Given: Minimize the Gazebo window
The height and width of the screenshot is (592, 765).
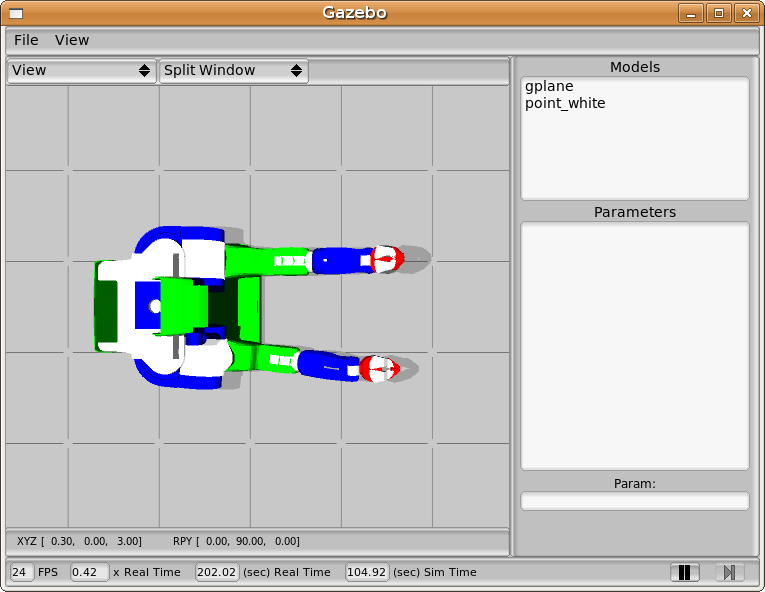Looking at the screenshot, I should (x=690, y=13).
